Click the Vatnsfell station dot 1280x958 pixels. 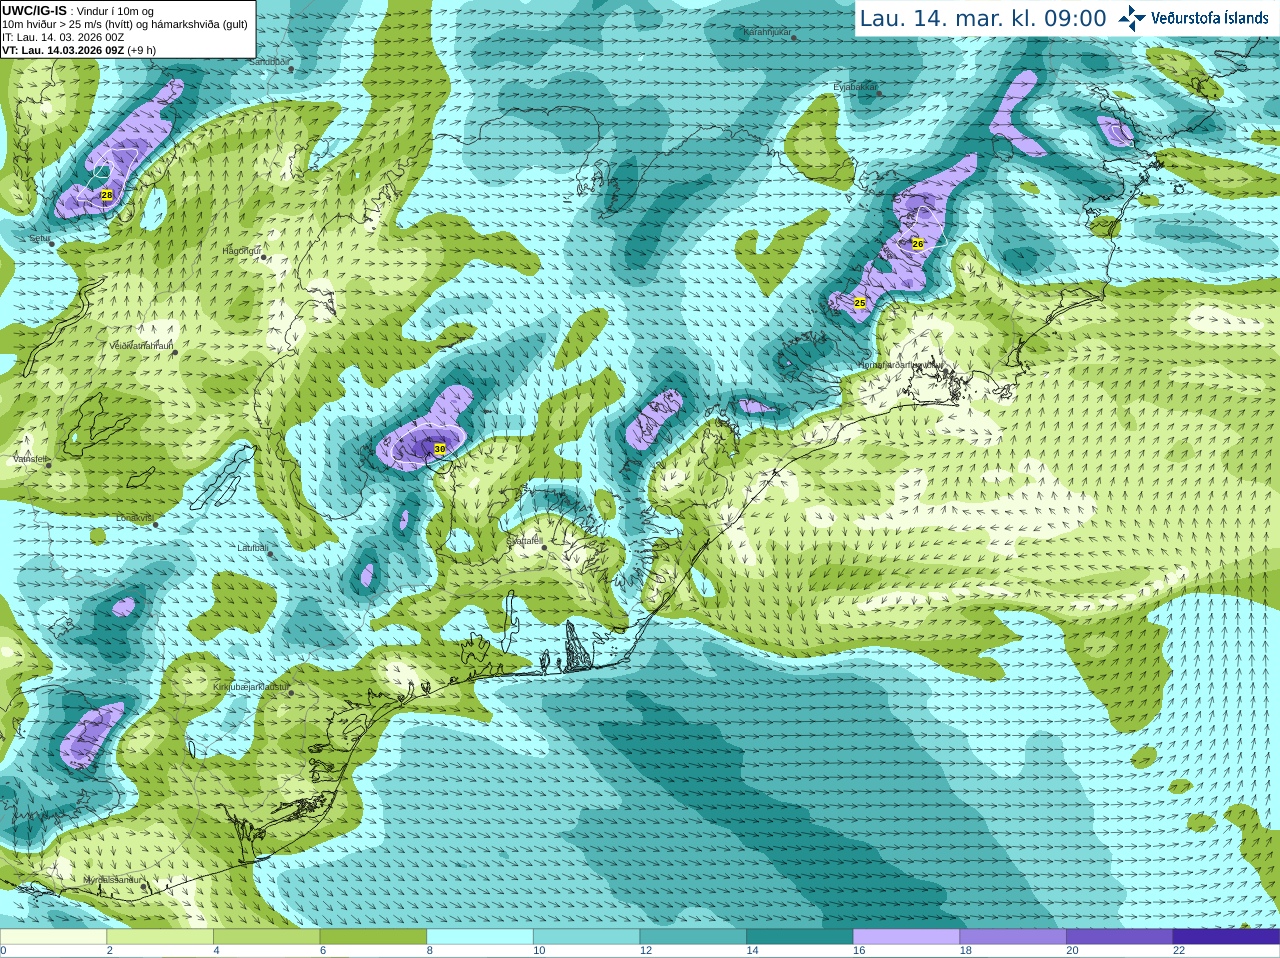(48, 465)
